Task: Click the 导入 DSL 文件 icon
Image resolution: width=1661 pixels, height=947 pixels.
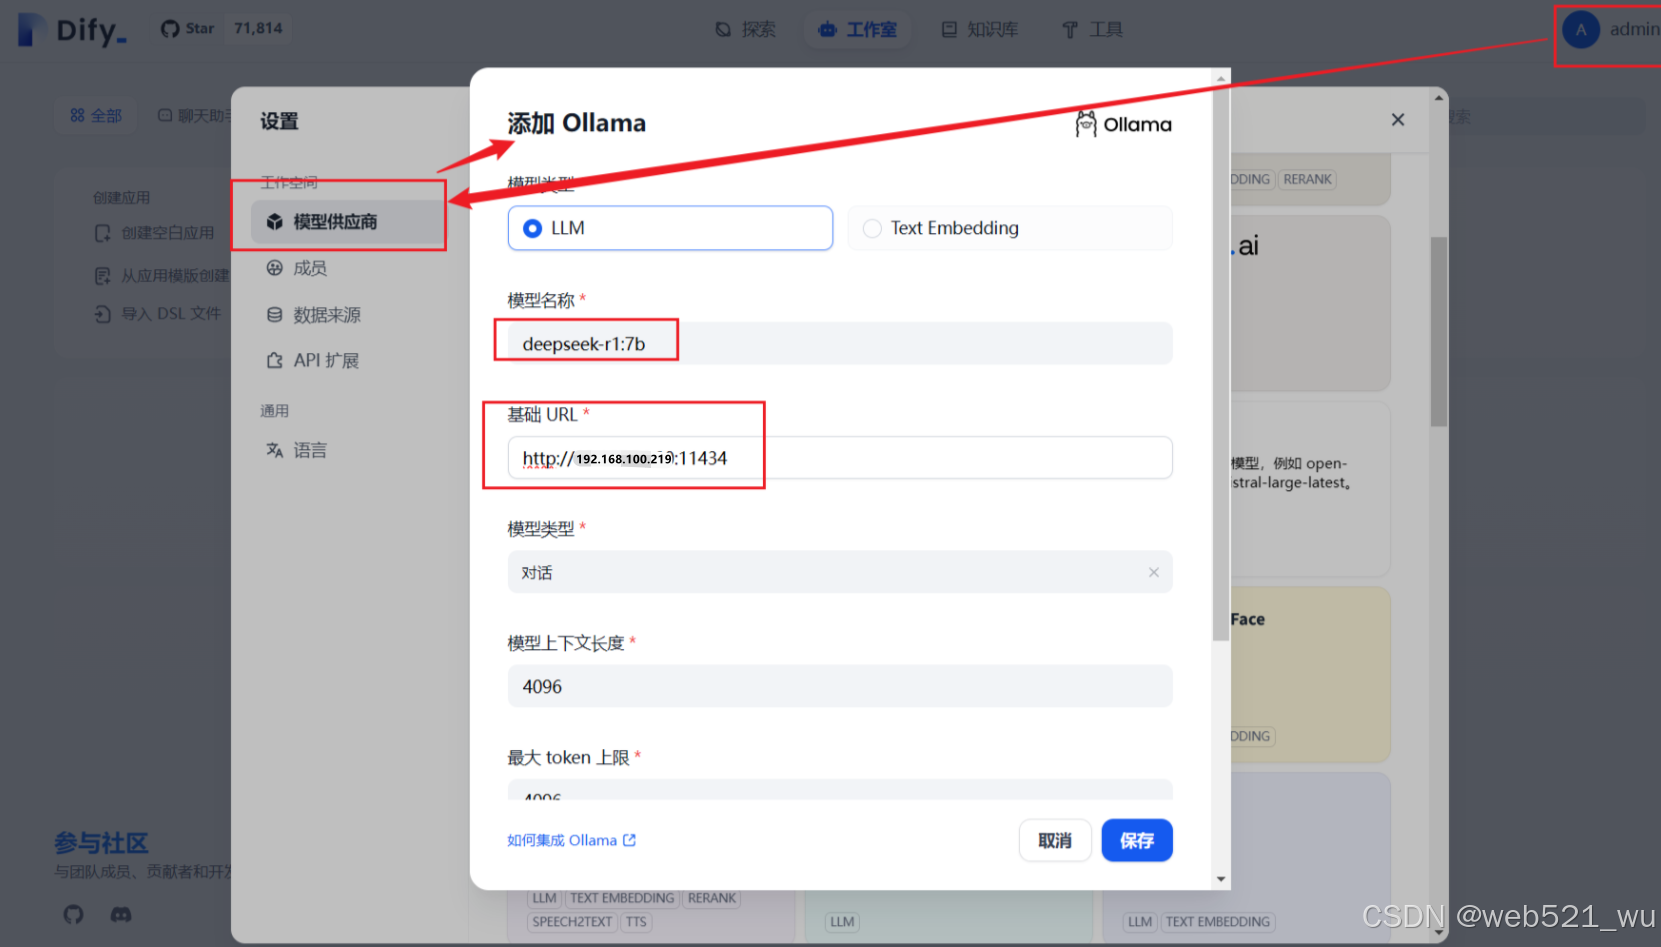Action: pos(102,314)
